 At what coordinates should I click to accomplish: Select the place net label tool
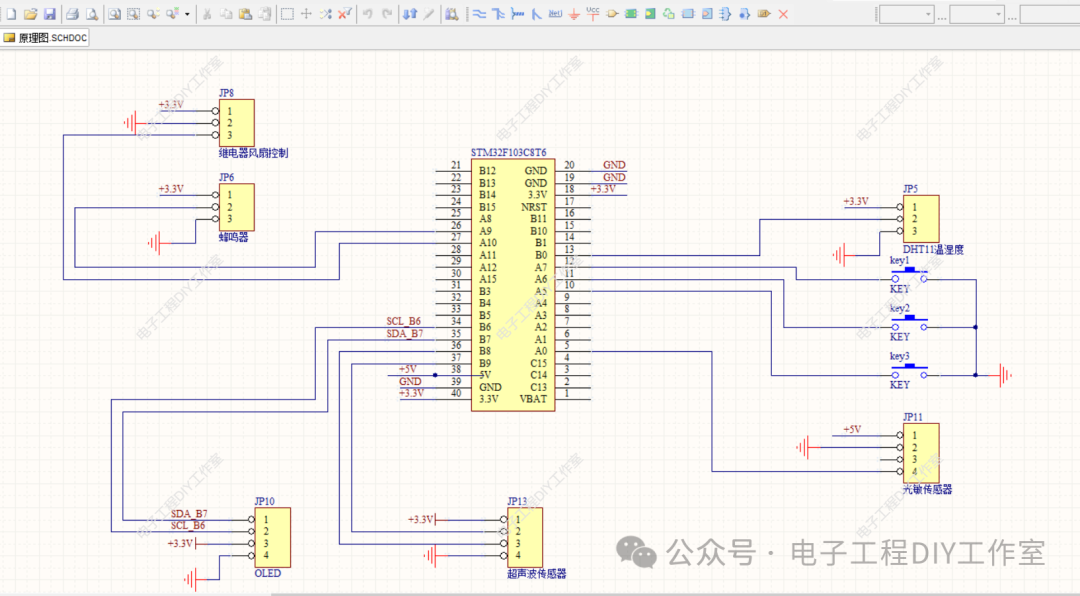click(x=555, y=14)
